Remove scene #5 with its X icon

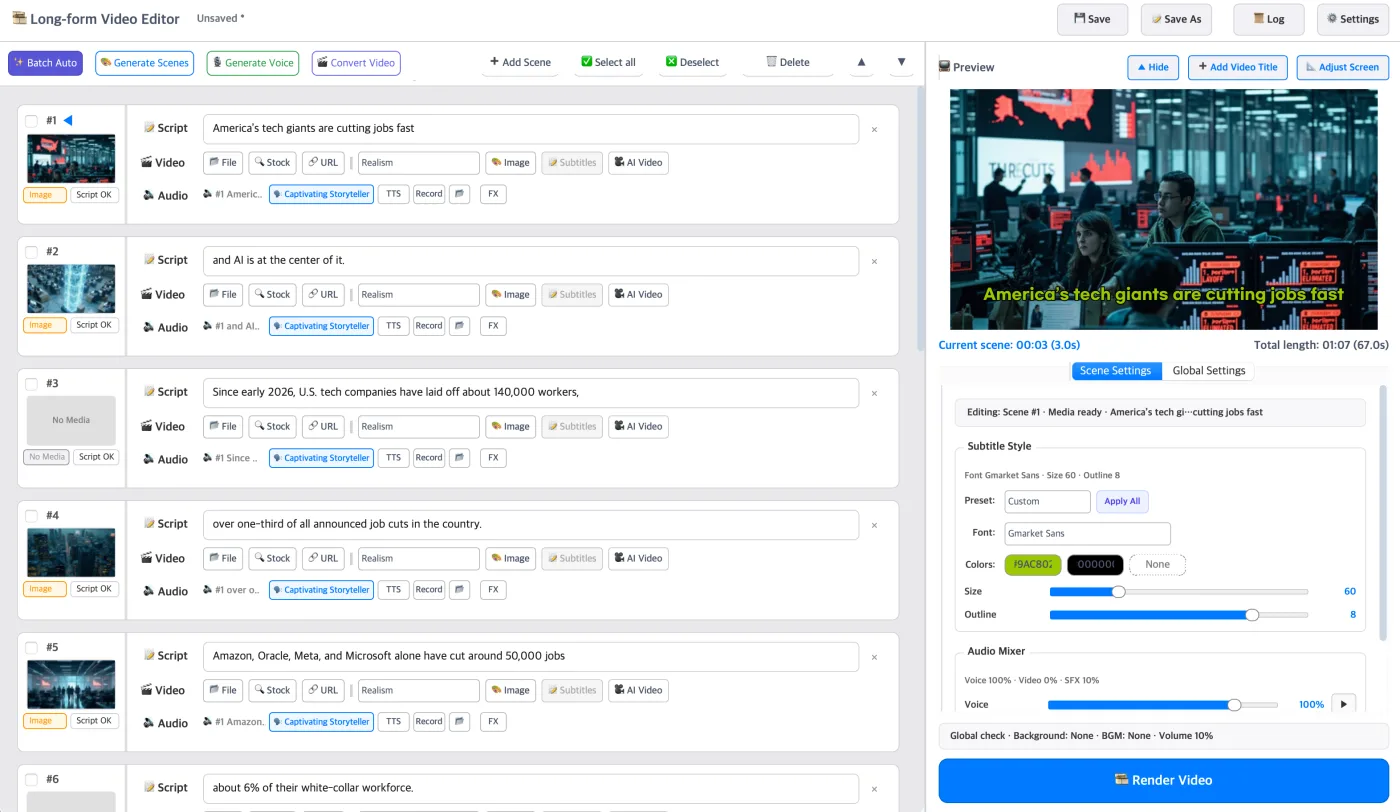pyautogui.click(x=874, y=658)
